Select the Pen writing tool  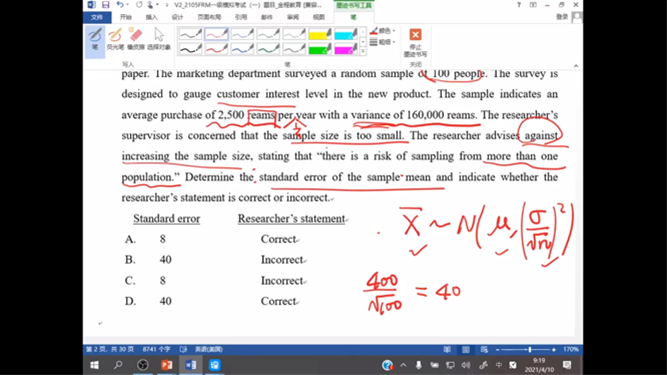point(95,41)
